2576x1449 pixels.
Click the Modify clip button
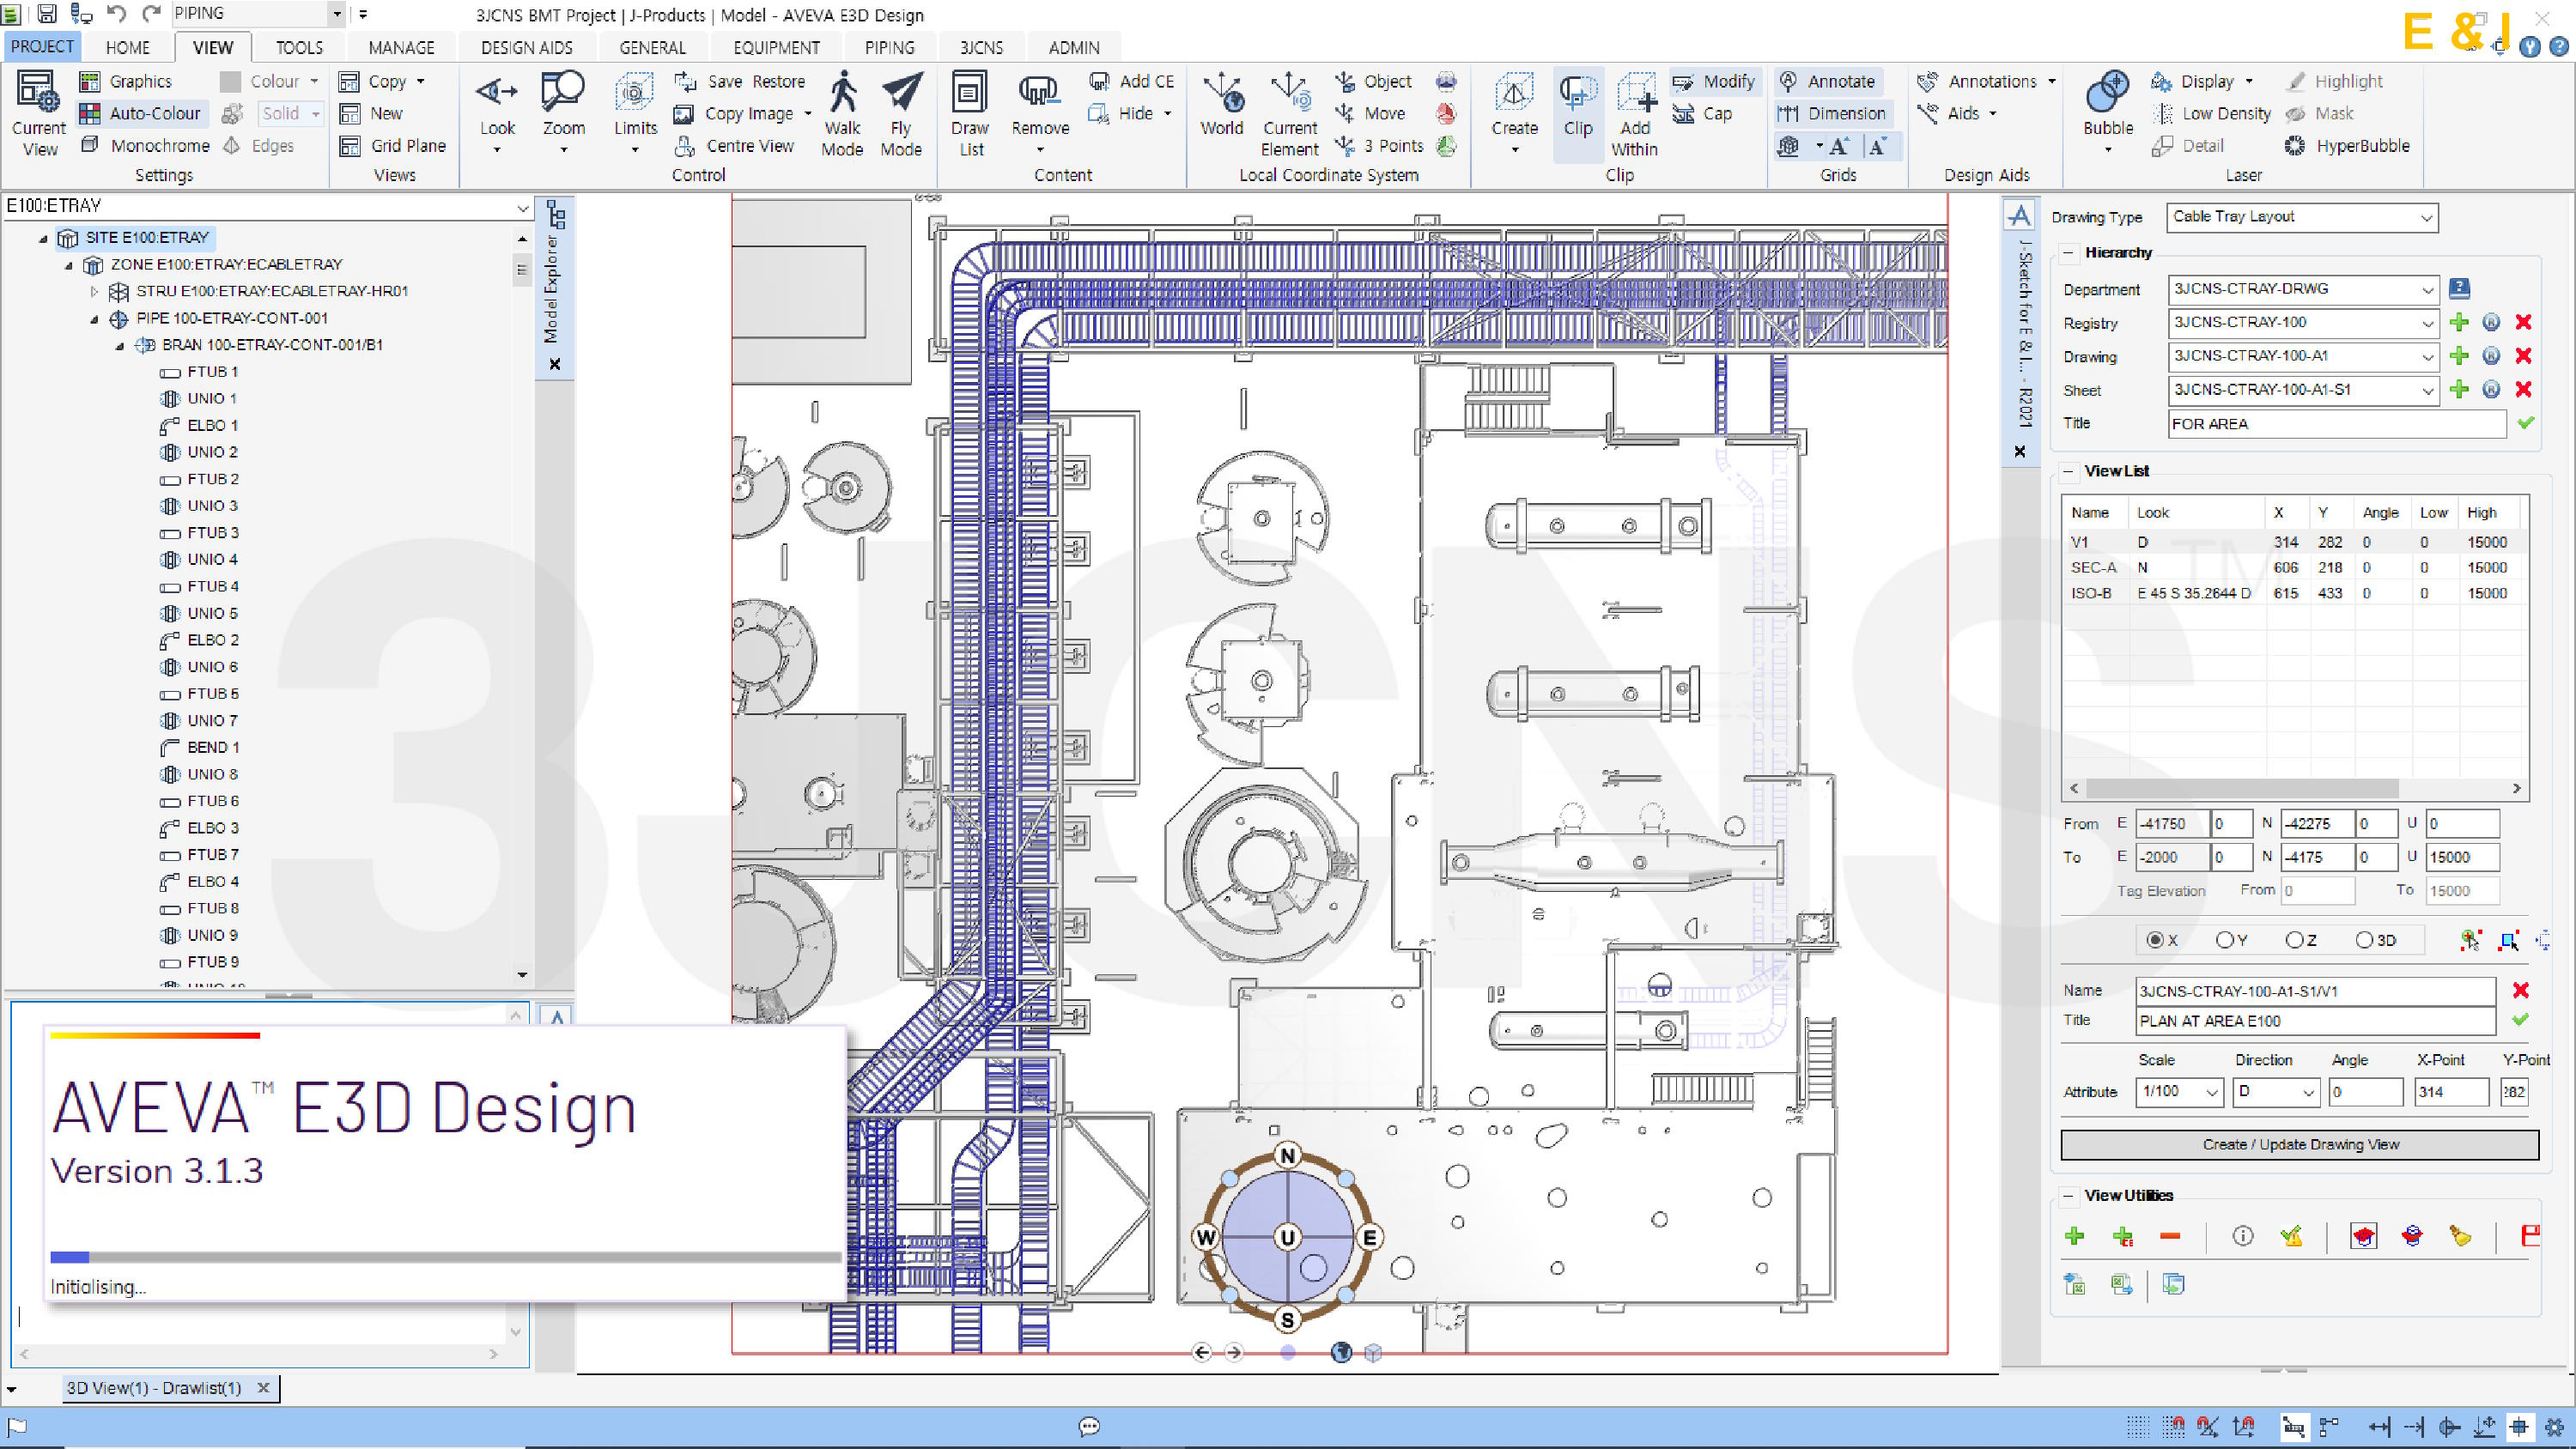pyautogui.click(x=1714, y=81)
